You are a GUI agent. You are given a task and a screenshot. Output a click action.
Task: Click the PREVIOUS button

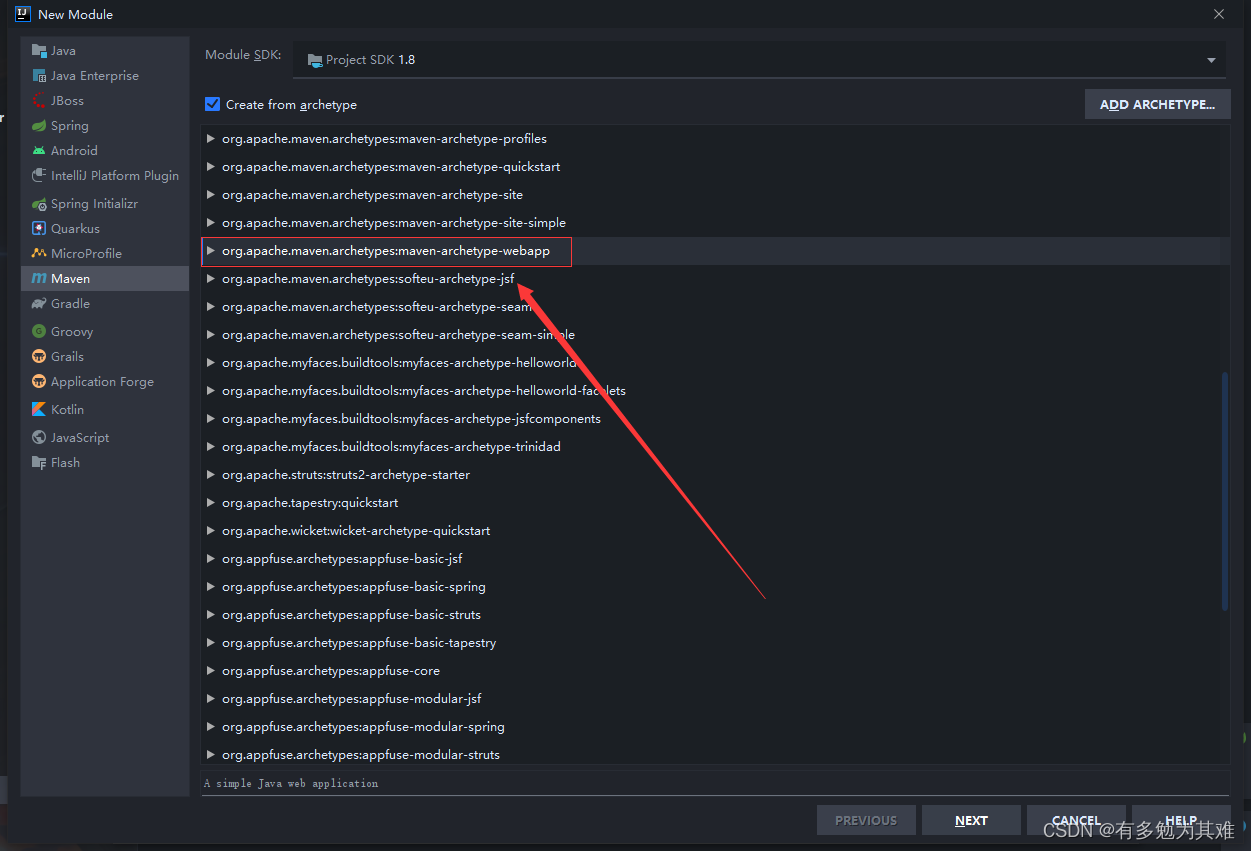point(866,820)
